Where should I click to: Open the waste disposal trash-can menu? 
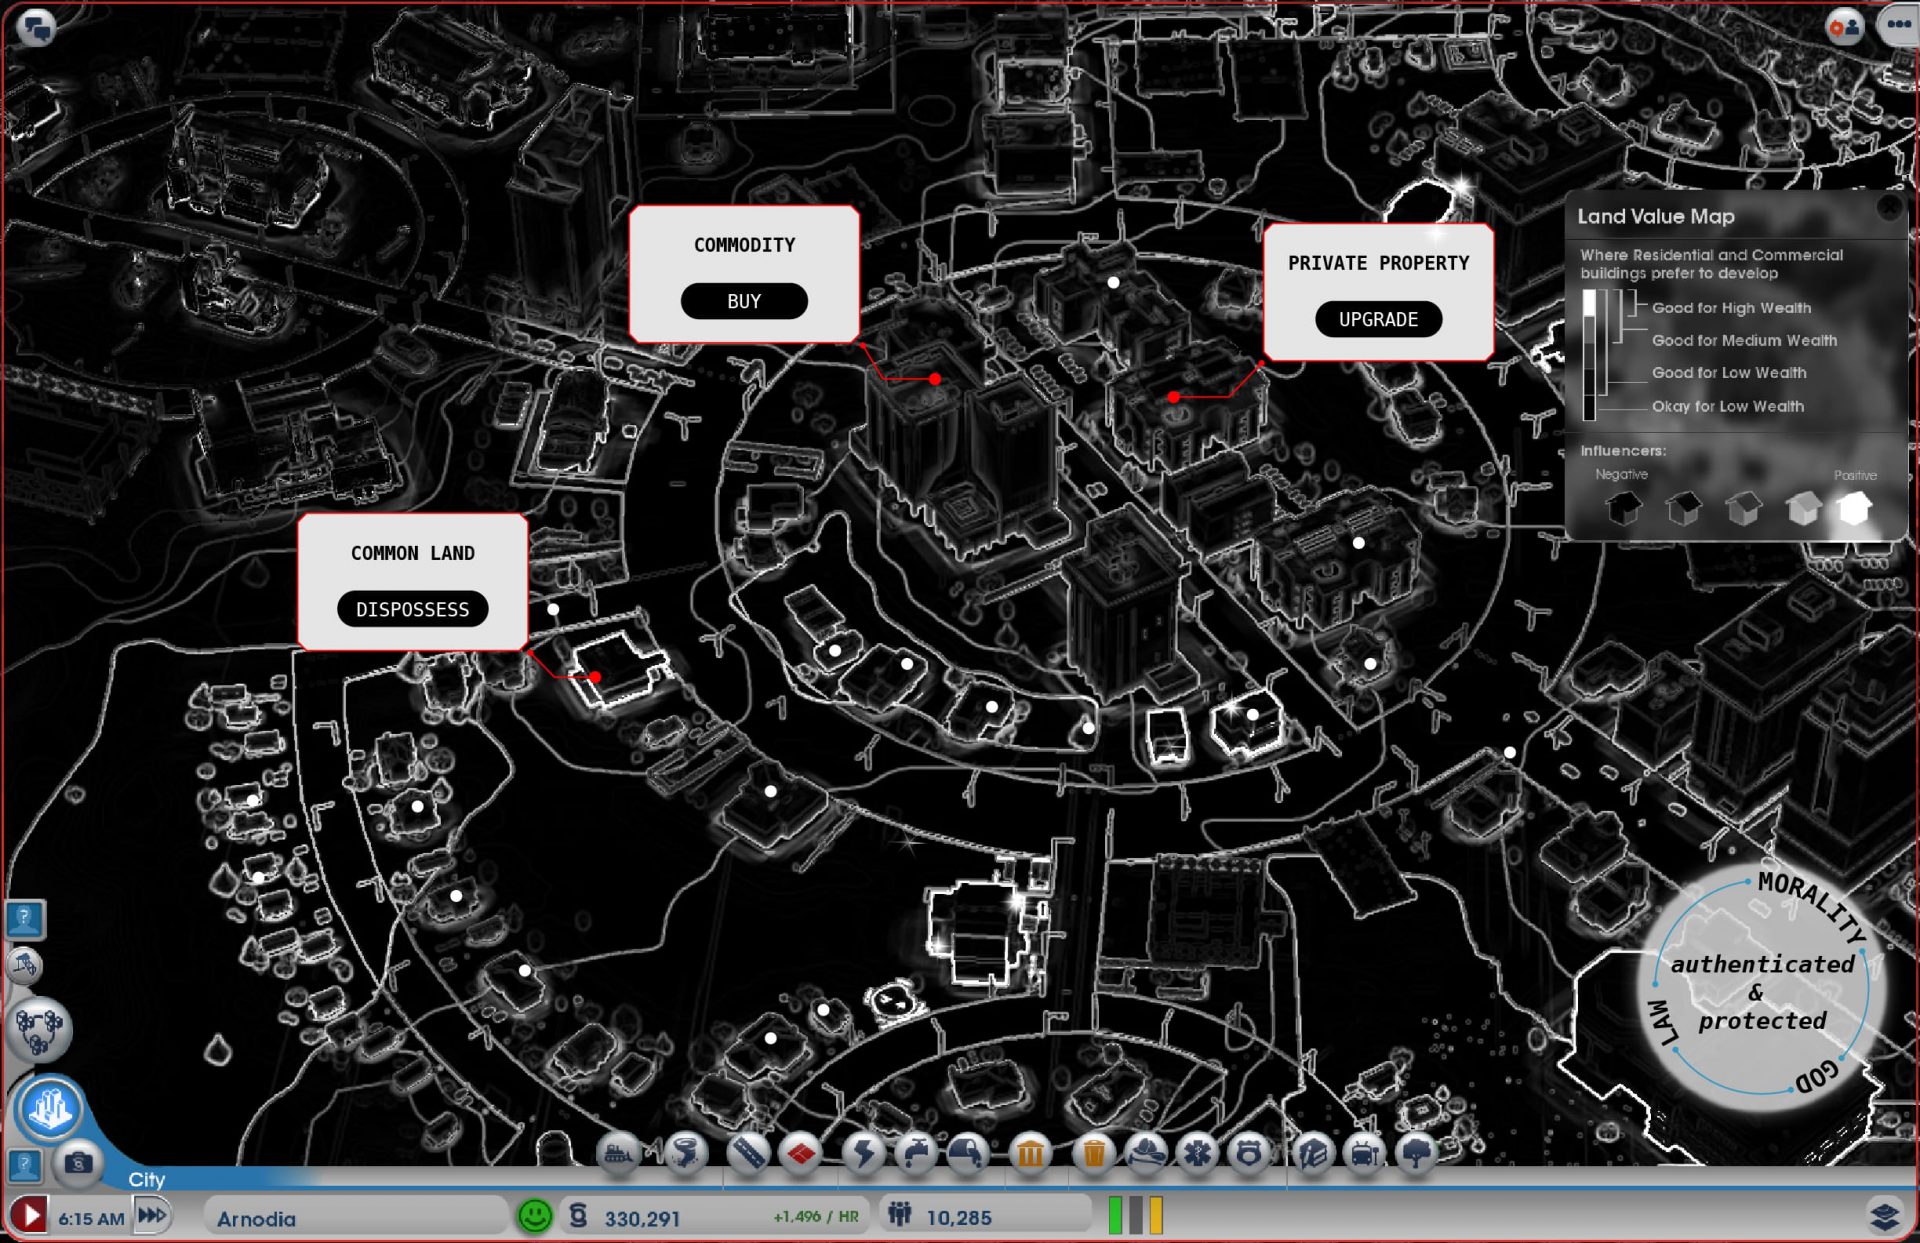[x=1093, y=1154]
